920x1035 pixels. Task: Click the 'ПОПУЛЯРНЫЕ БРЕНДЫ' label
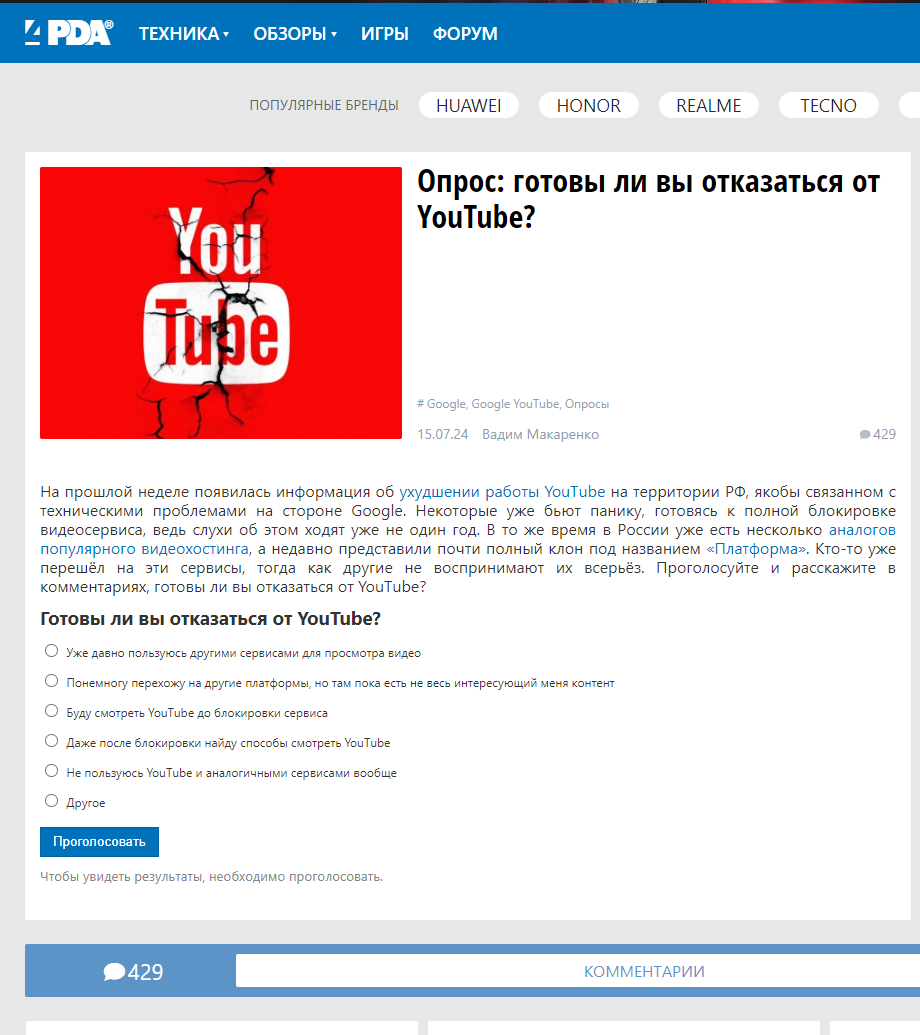coord(324,106)
